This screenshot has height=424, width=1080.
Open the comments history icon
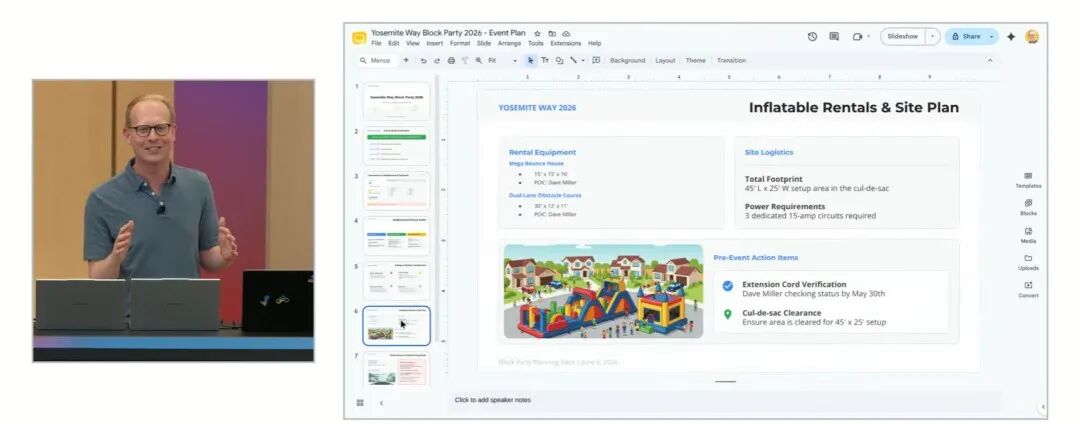(x=834, y=36)
